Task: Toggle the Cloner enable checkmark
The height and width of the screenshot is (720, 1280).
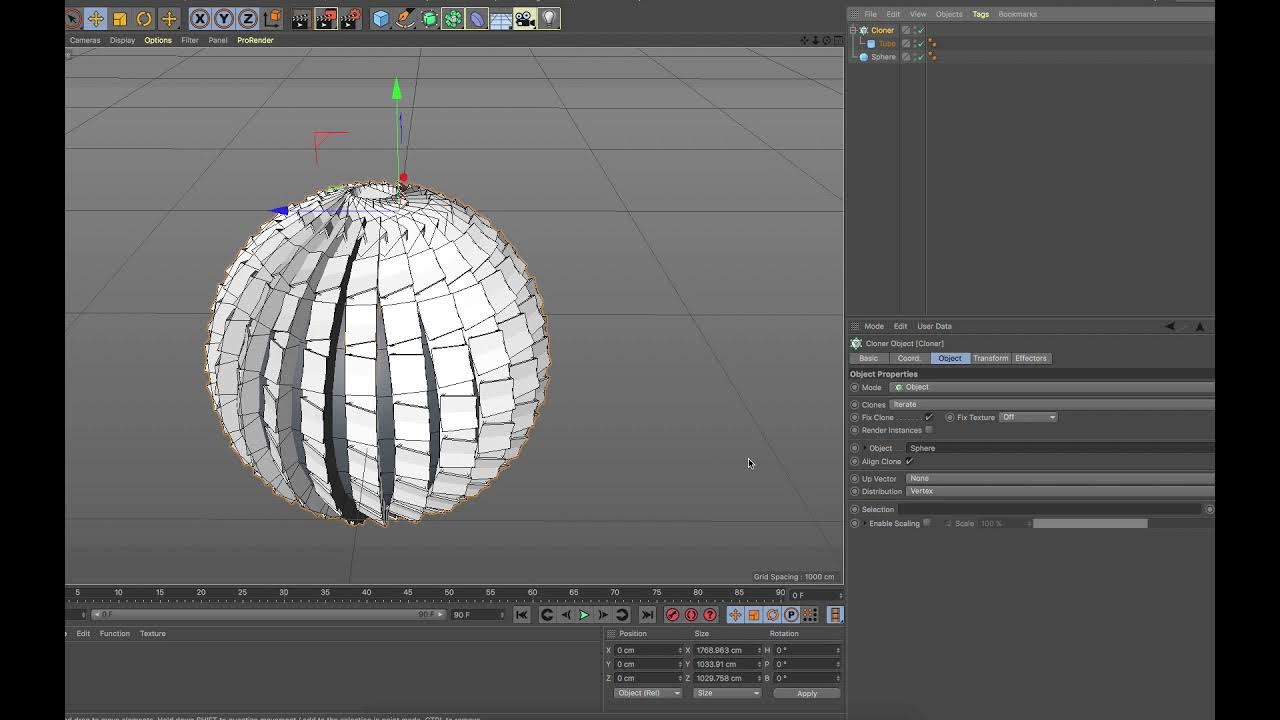Action: coord(919,30)
